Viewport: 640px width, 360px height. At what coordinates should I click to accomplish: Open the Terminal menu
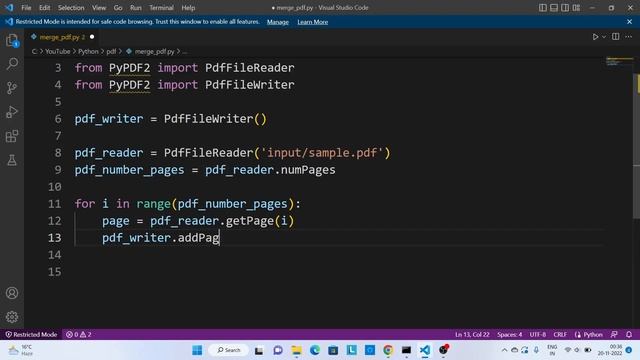161,8
